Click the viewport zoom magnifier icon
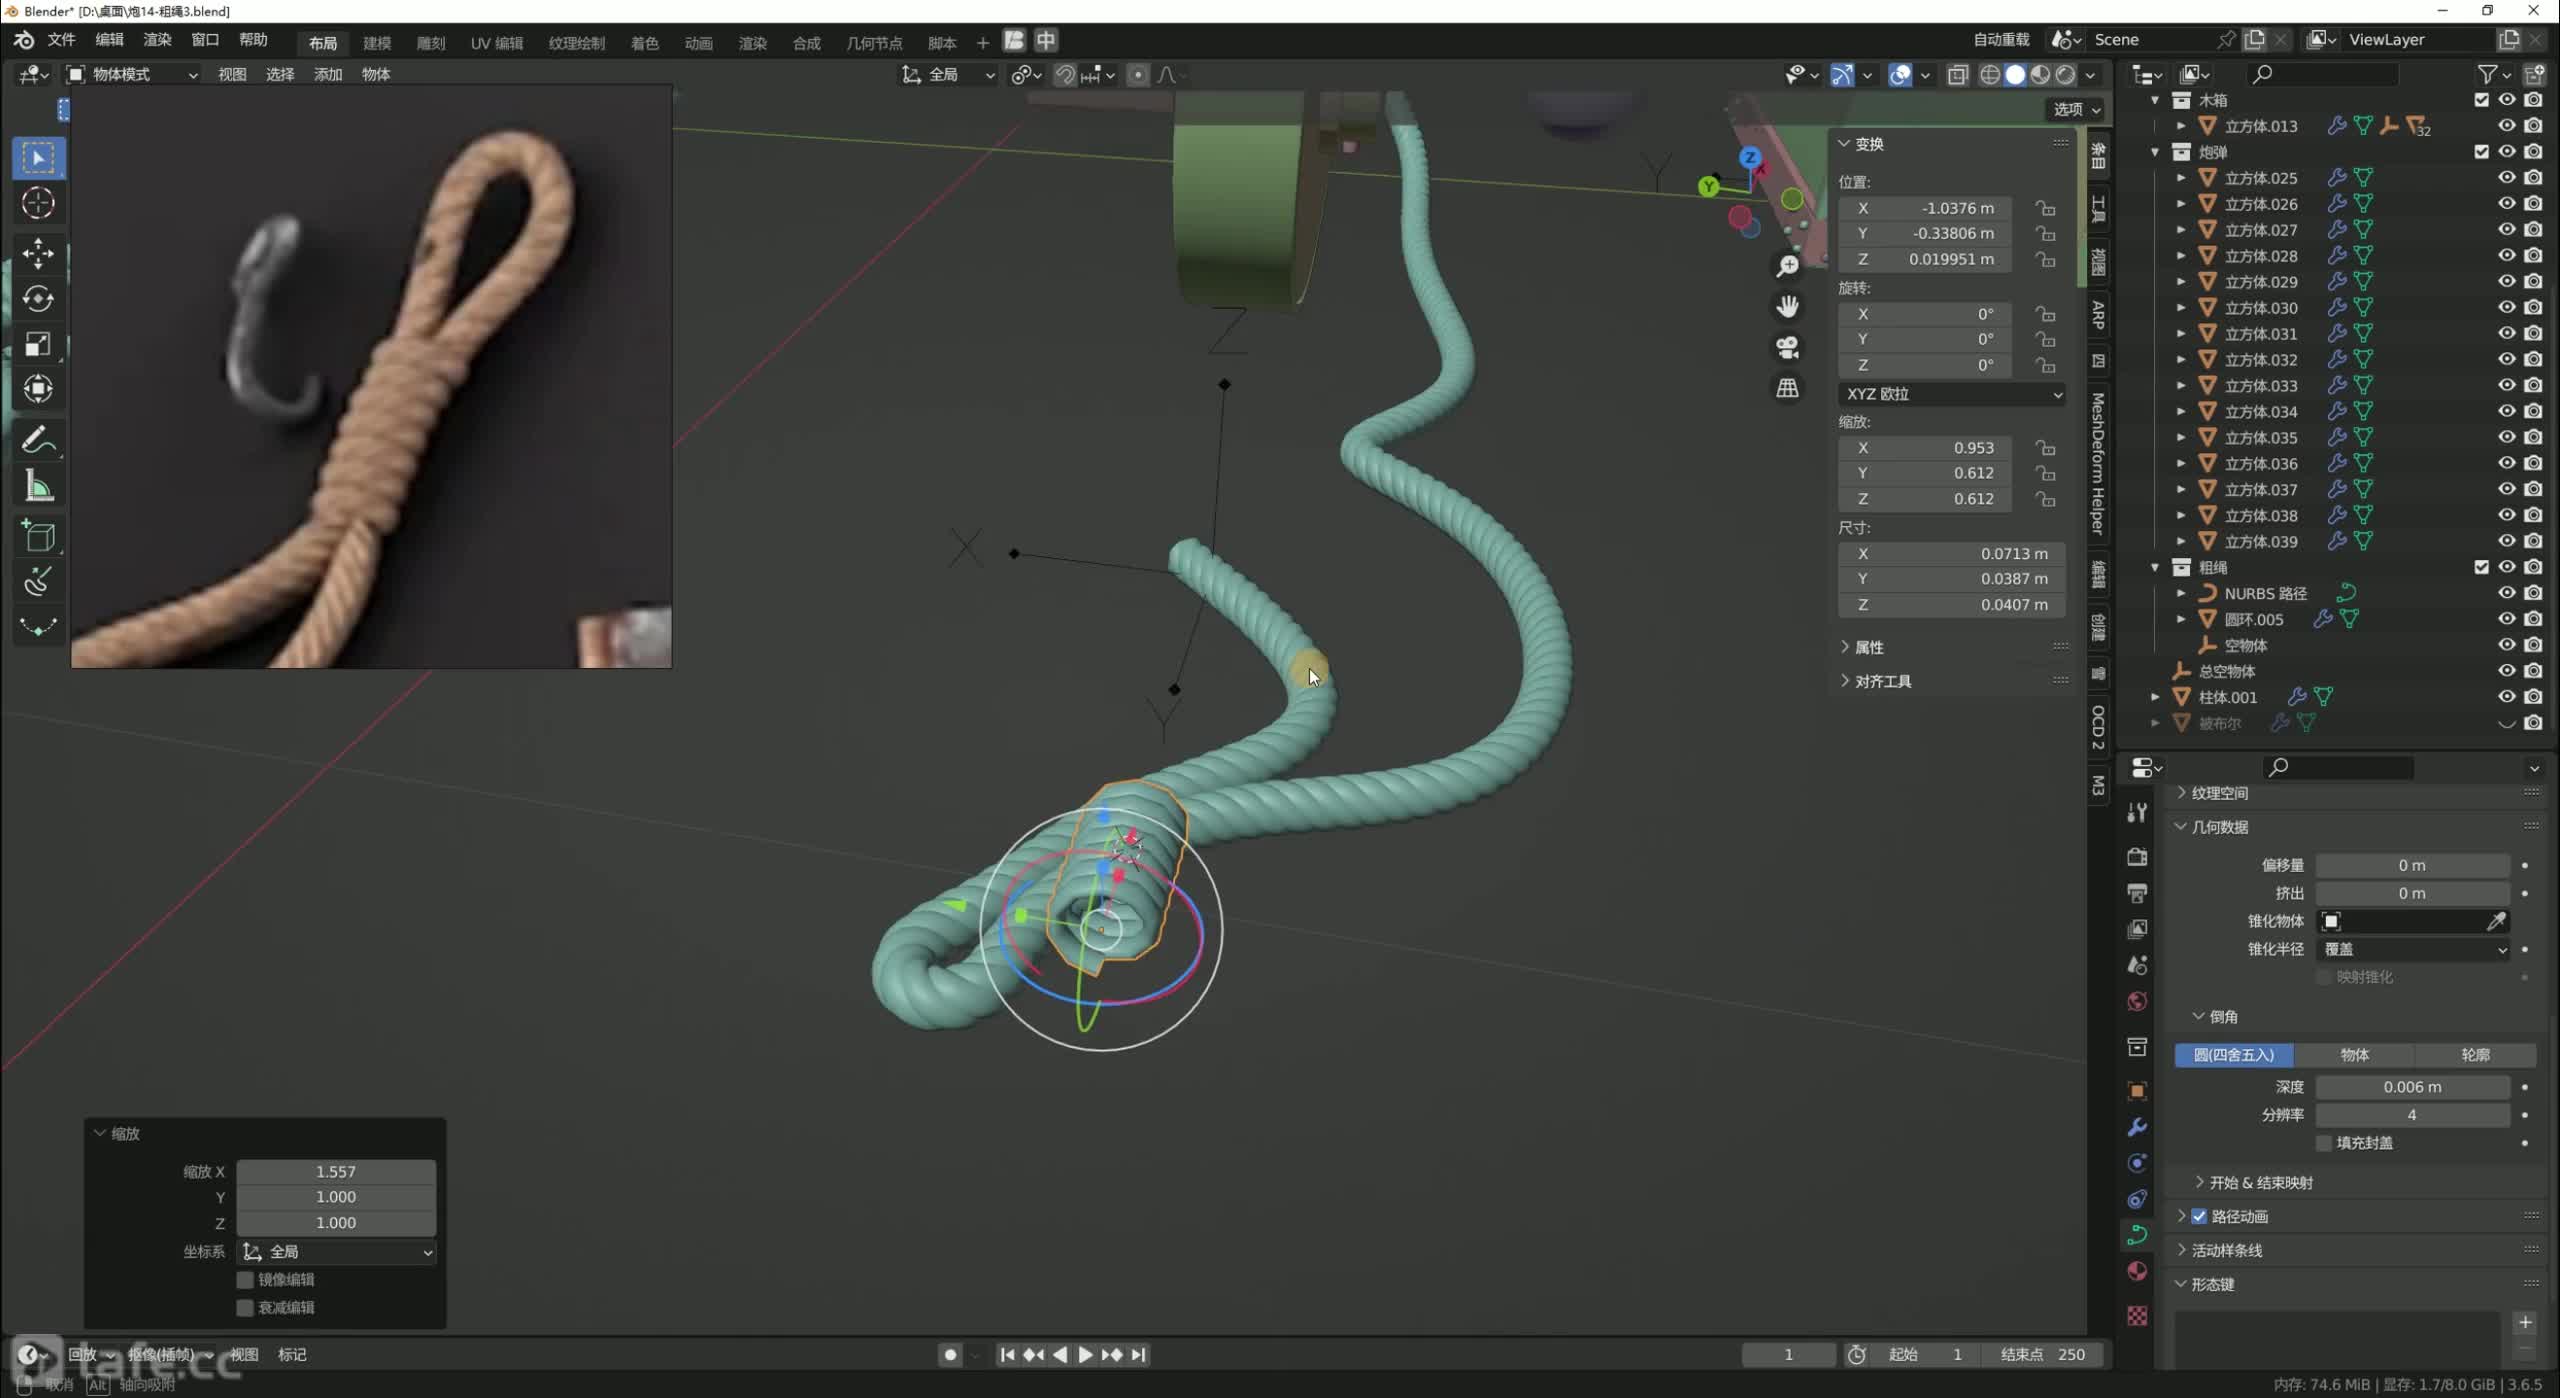Screen dimensions: 2560x1398 1787,266
